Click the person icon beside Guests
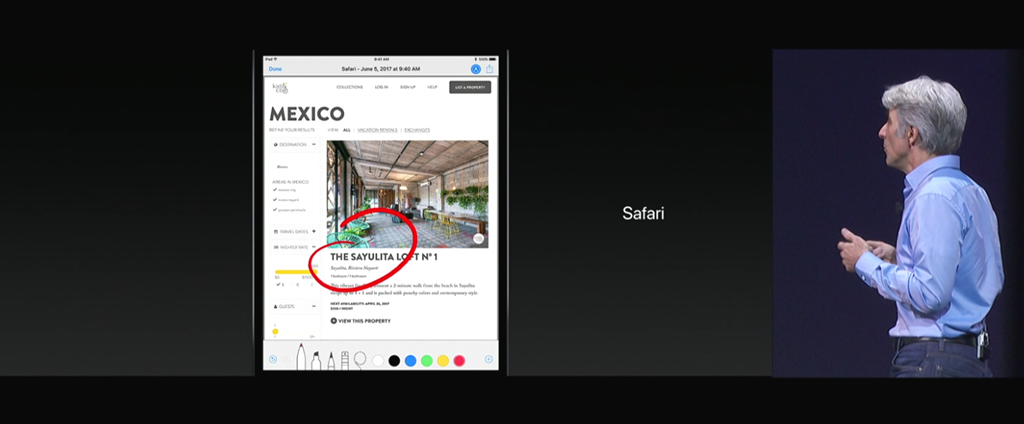 (276, 306)
